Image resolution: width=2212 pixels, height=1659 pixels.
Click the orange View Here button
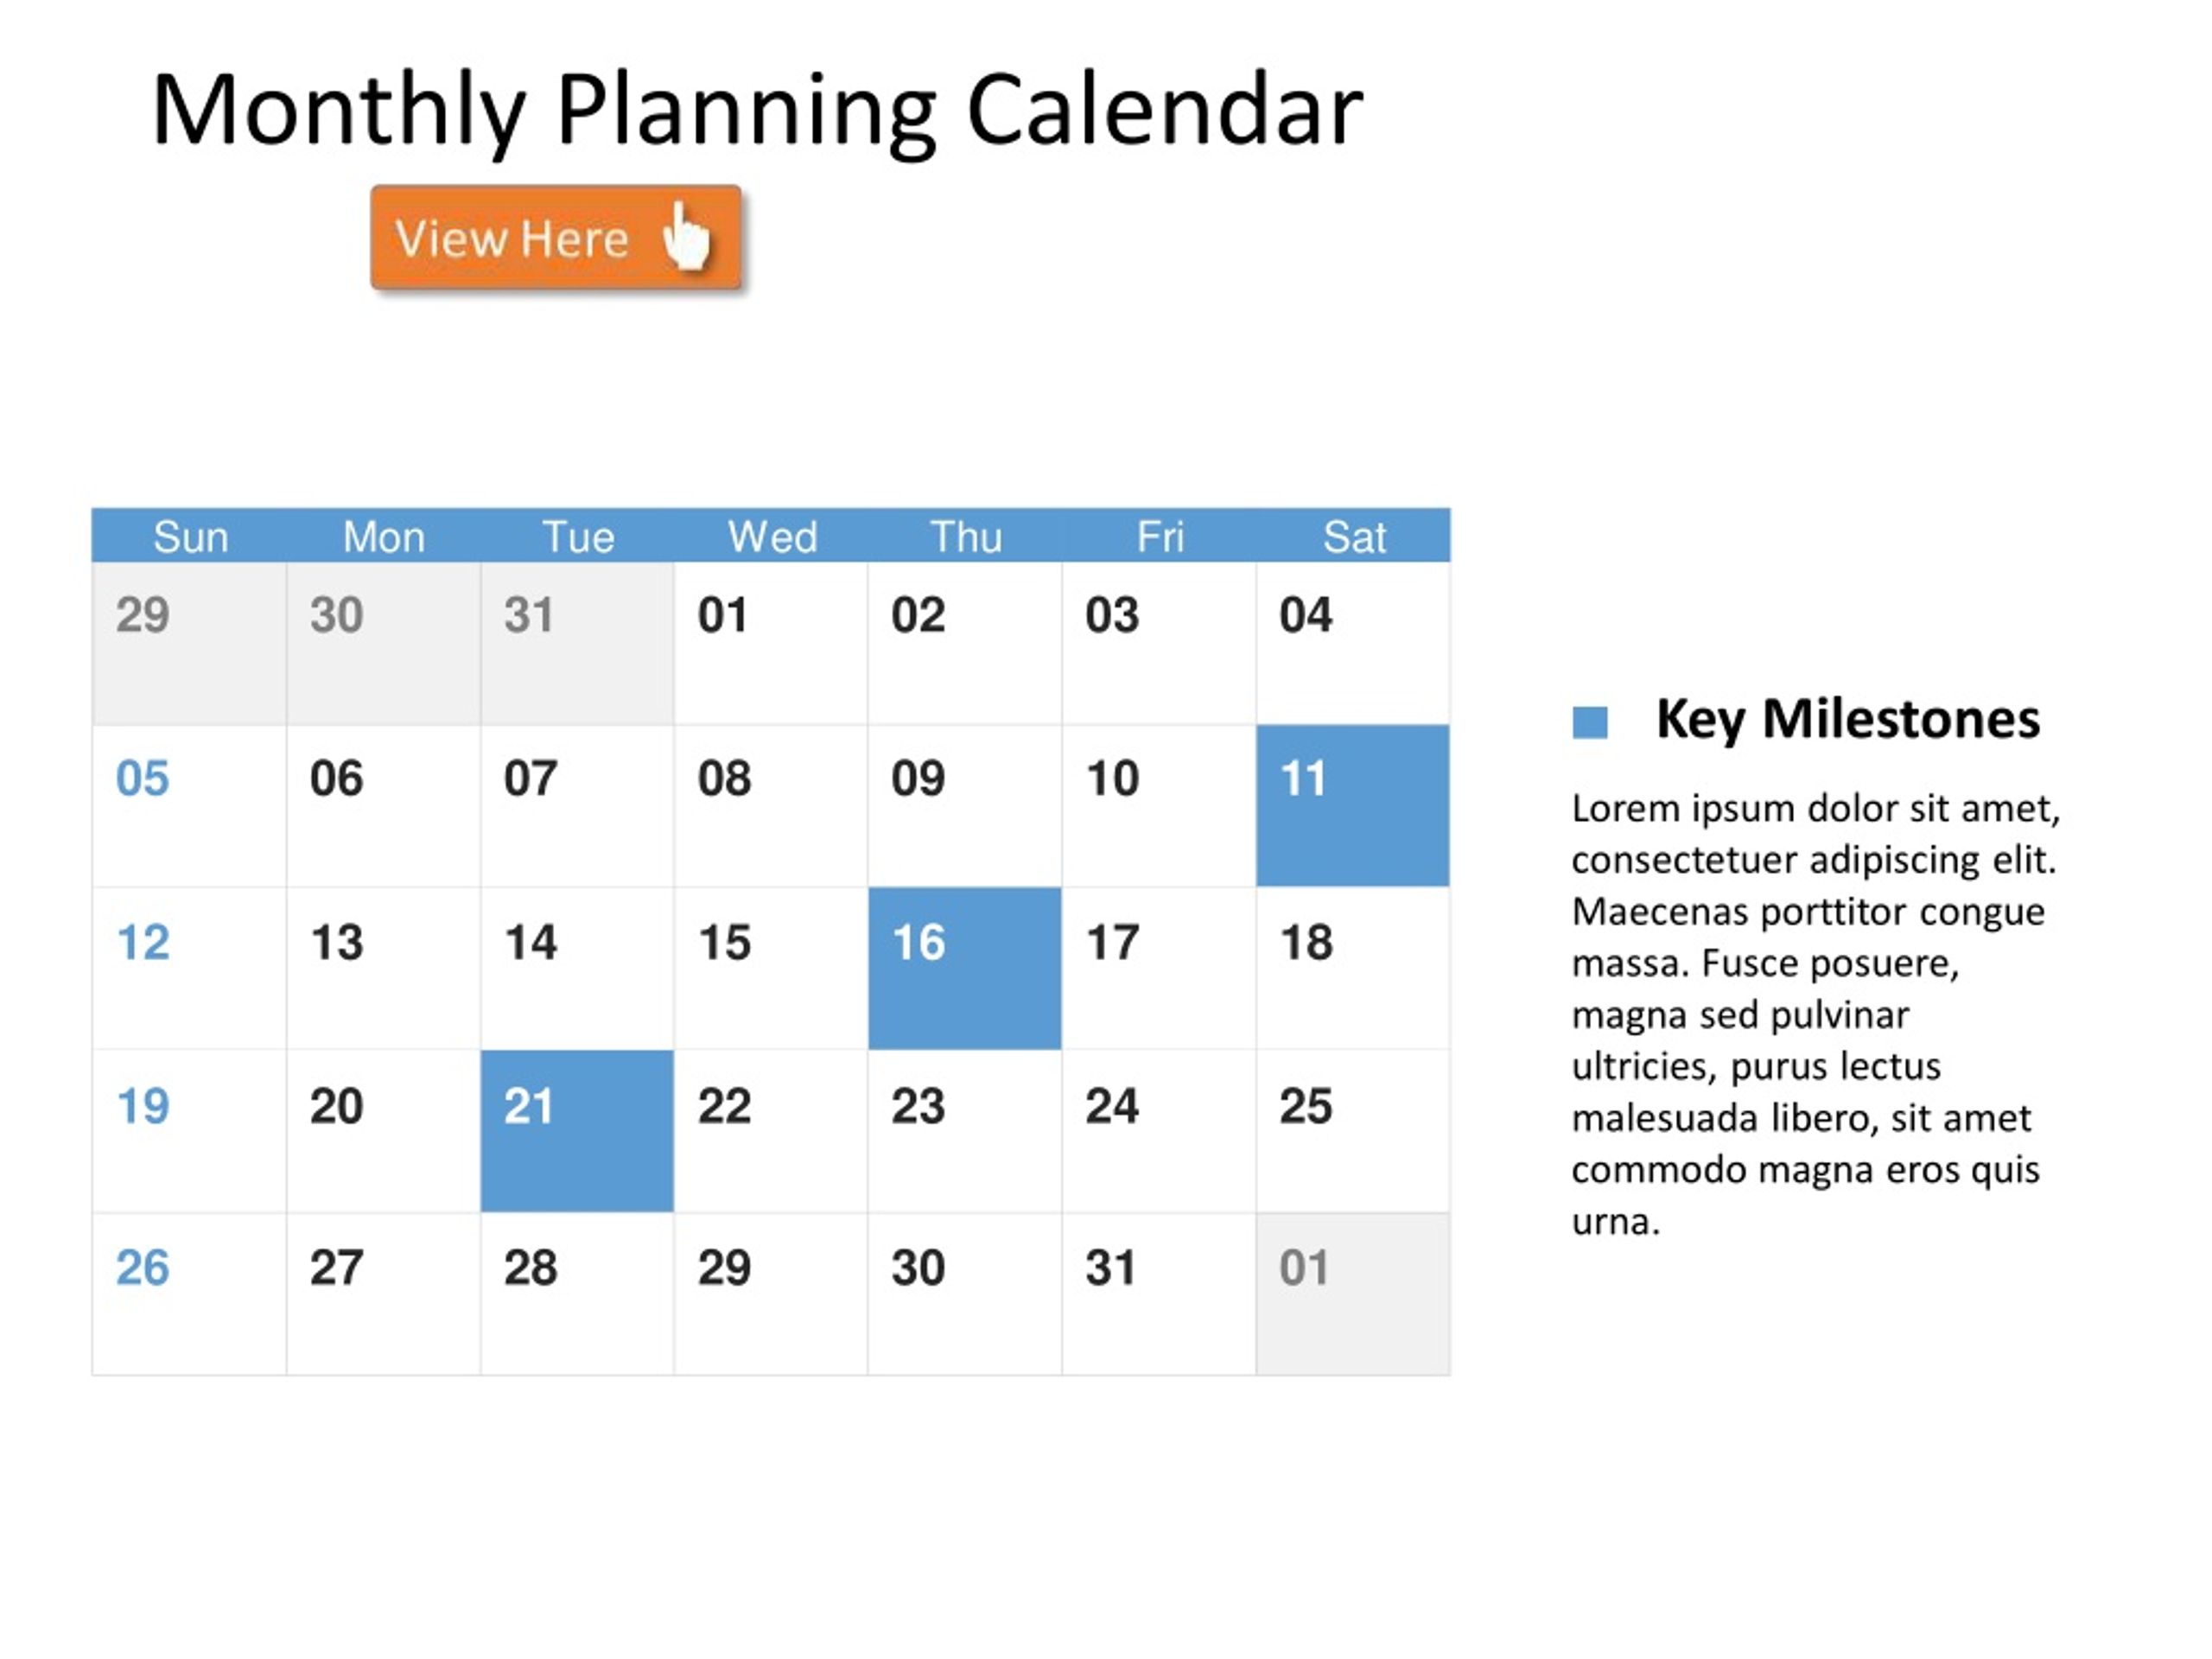point(556,238)
